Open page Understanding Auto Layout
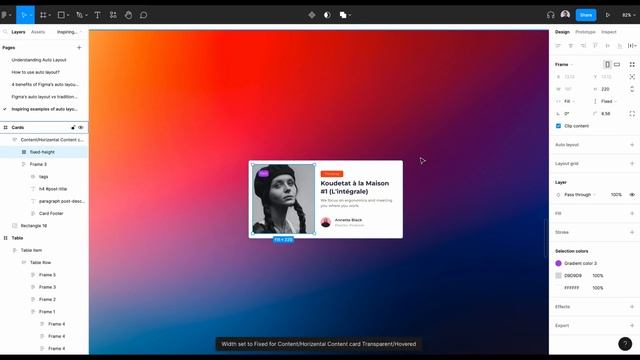Screen dimensions: 640x360 (x=39, y=60)
